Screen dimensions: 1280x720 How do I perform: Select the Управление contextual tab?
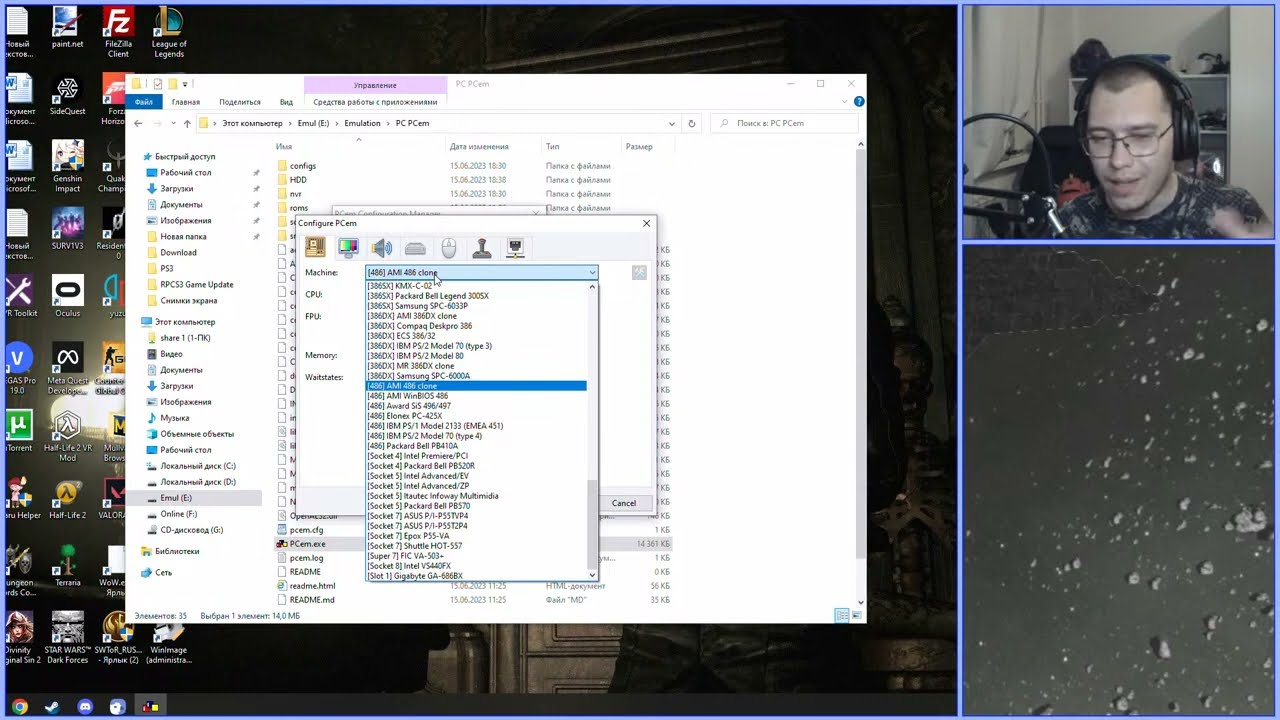pyautogui.click(x=375, y=85)
